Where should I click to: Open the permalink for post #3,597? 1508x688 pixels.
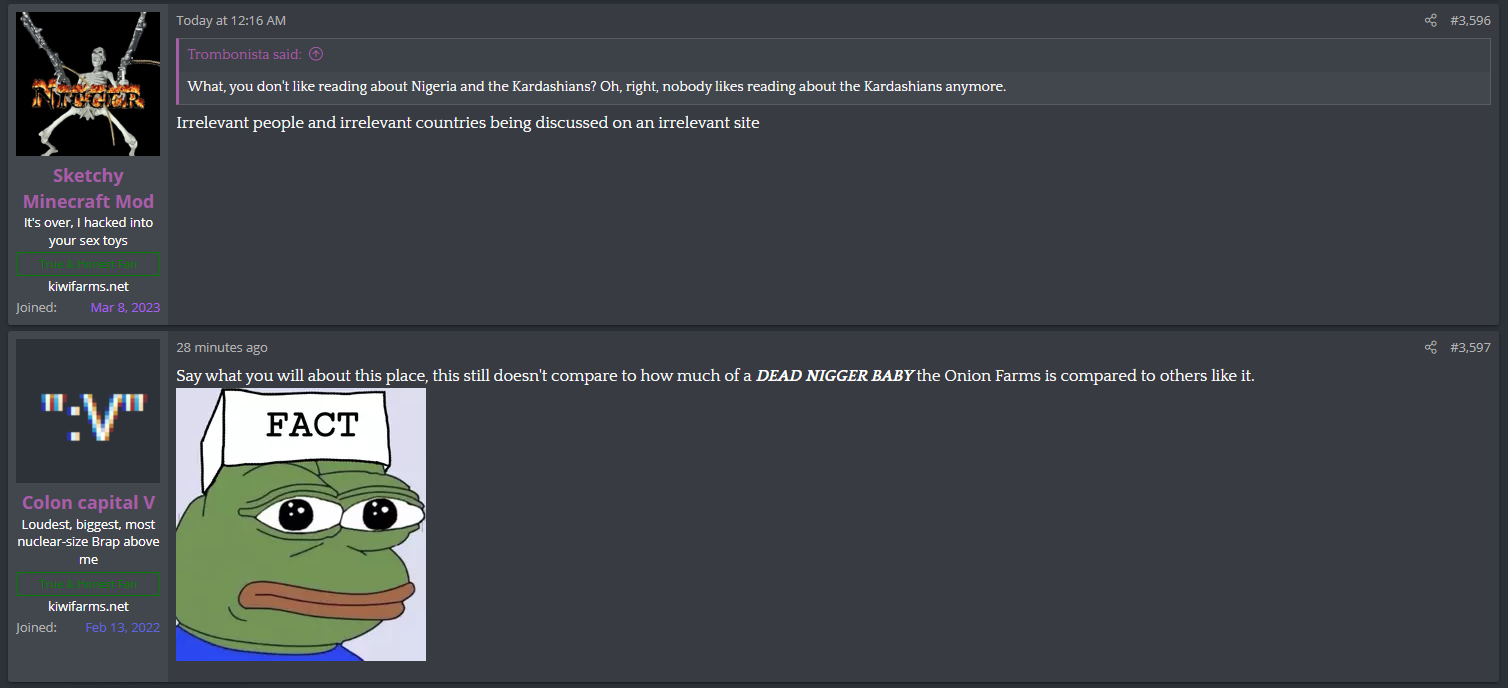click(x=1470, y=347)
